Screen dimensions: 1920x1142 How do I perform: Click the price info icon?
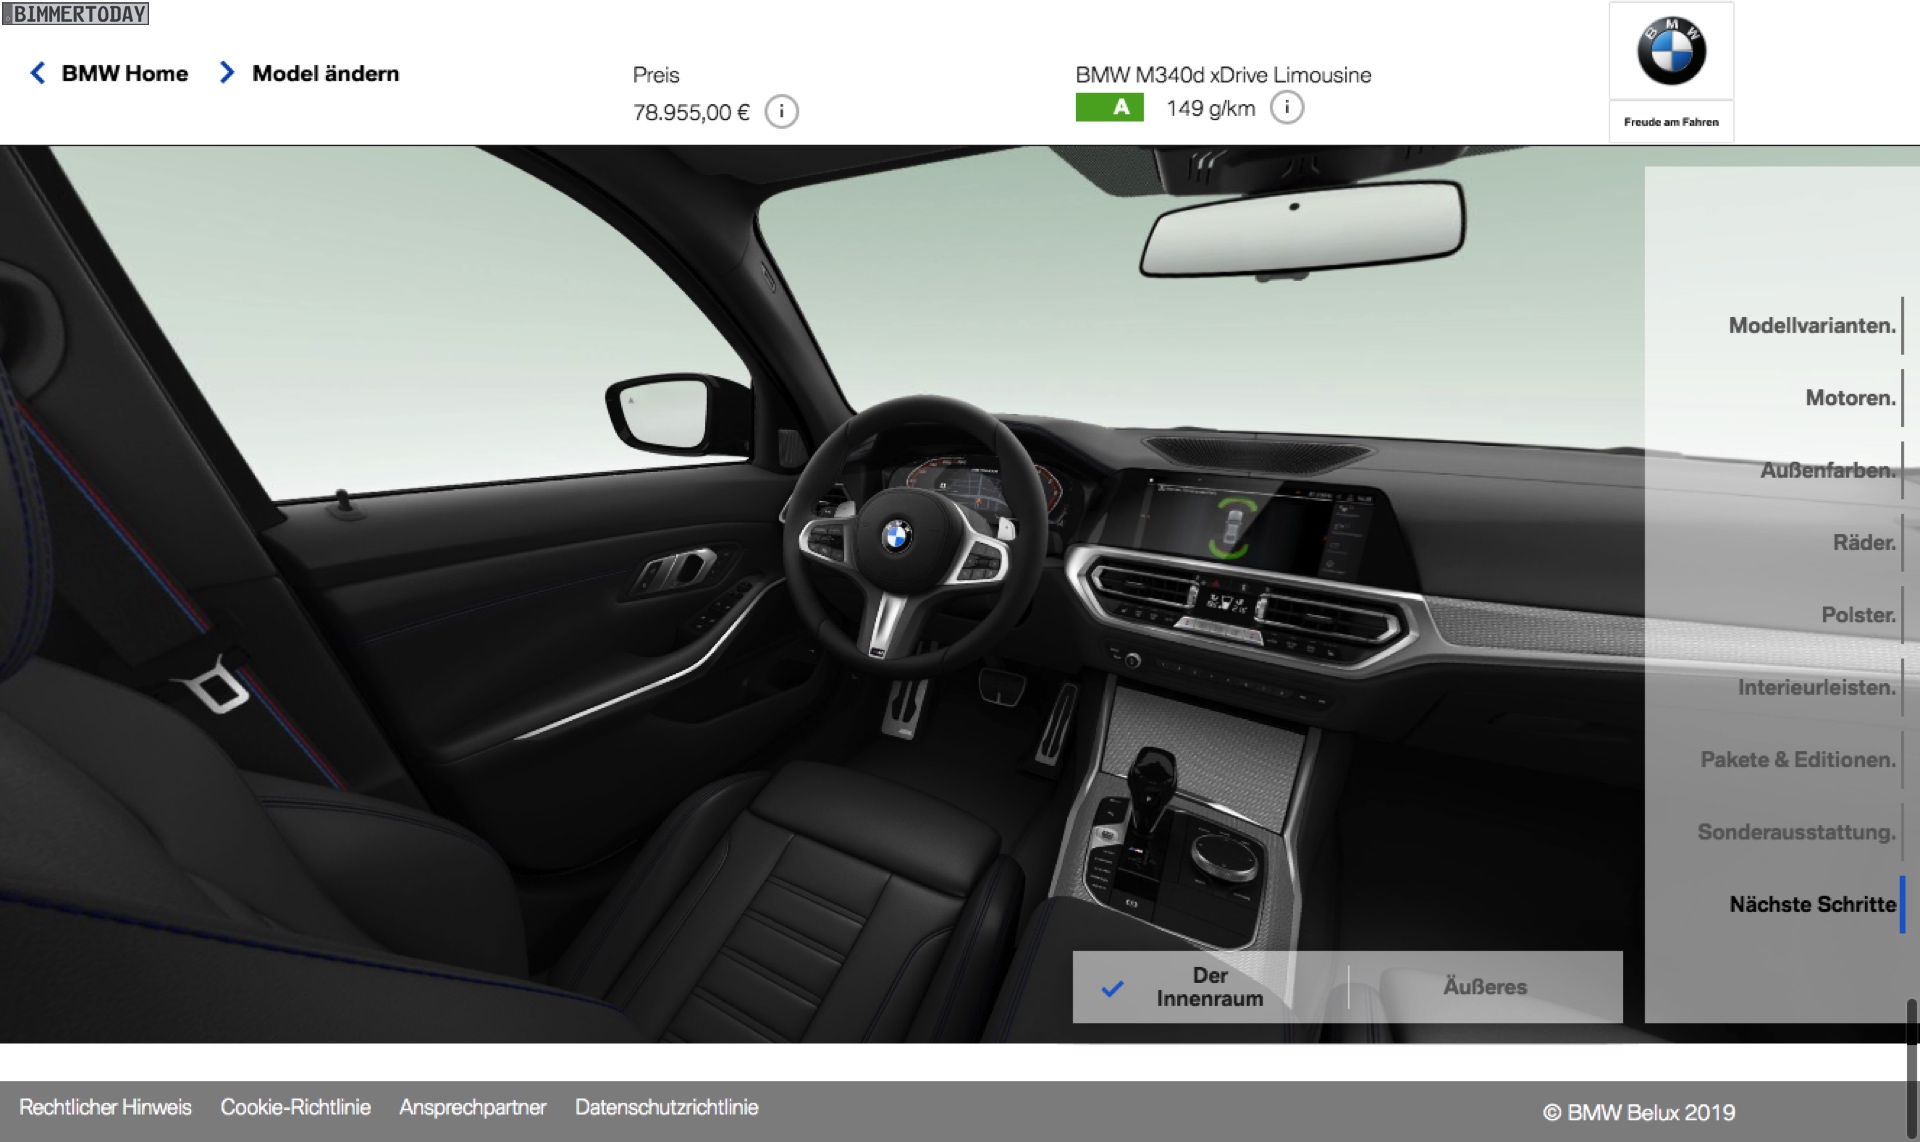[781, 112]
